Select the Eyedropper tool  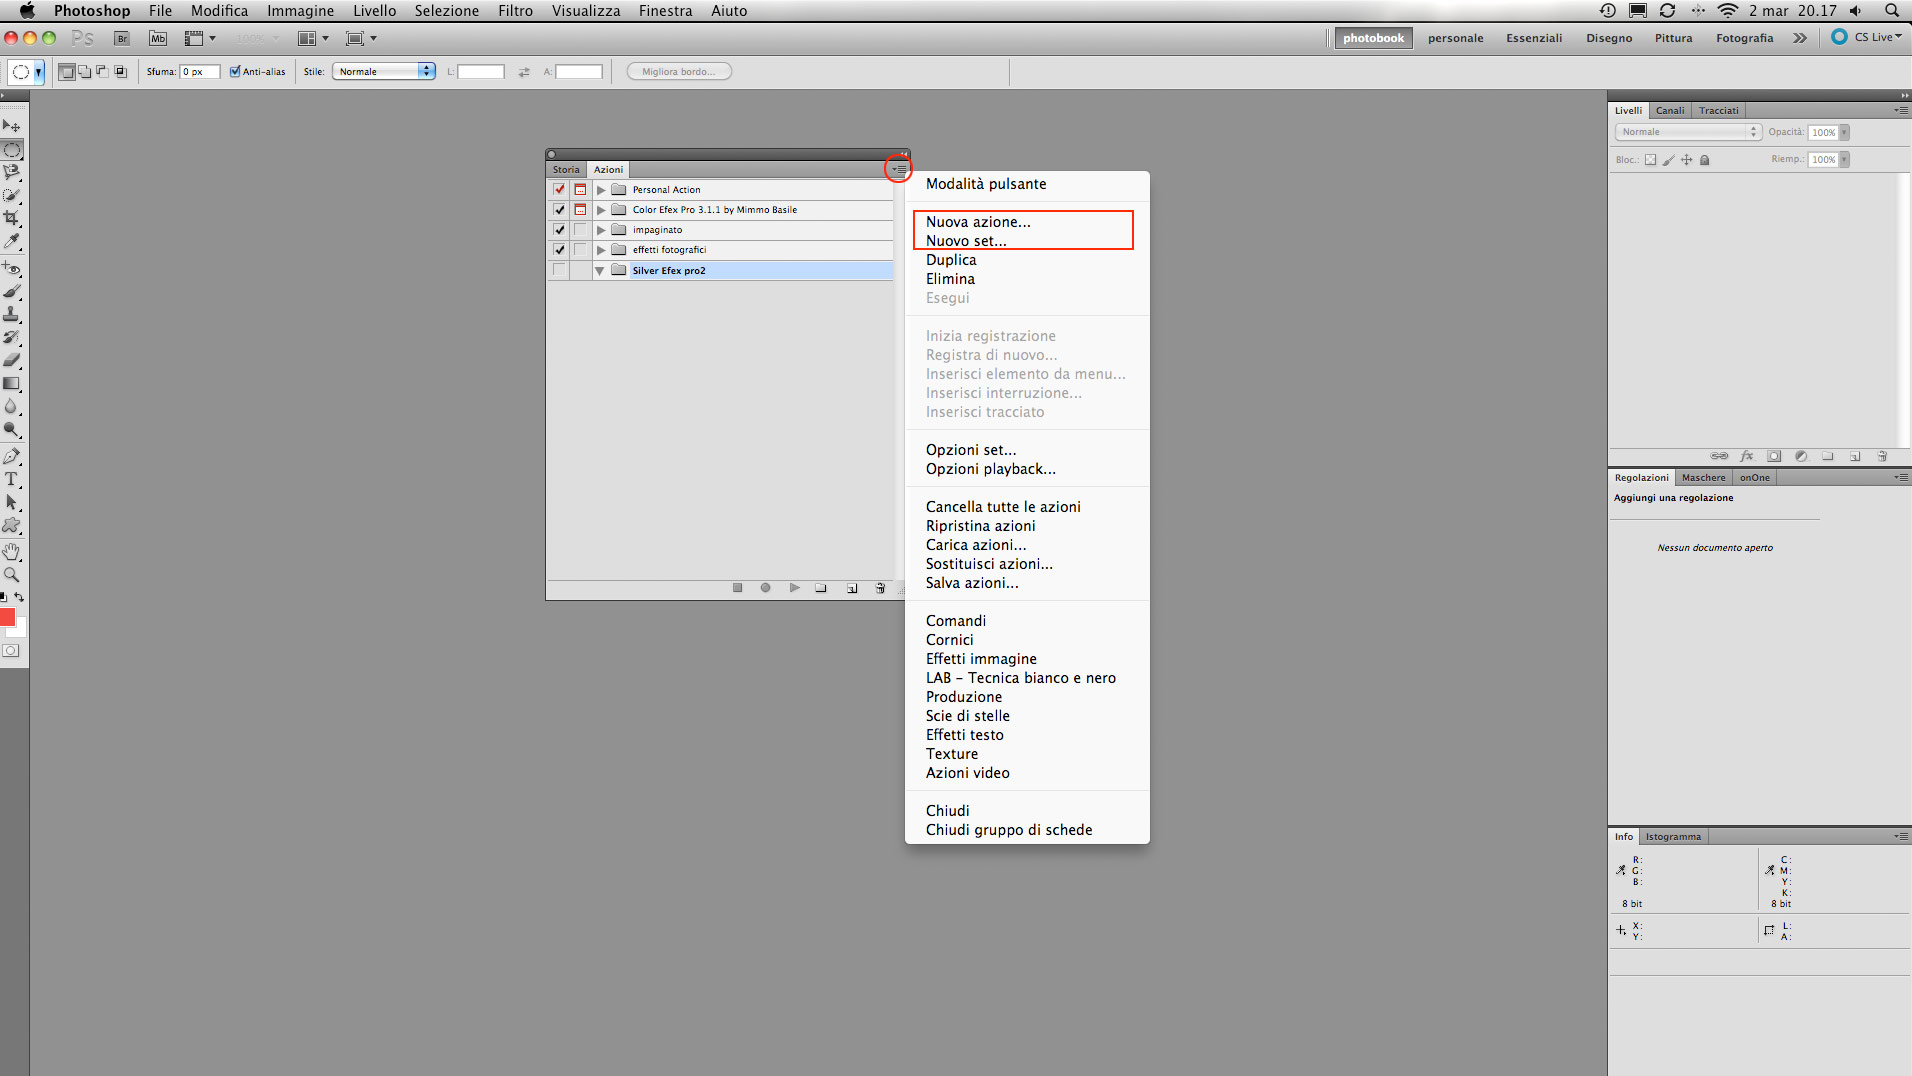[12, 241]
